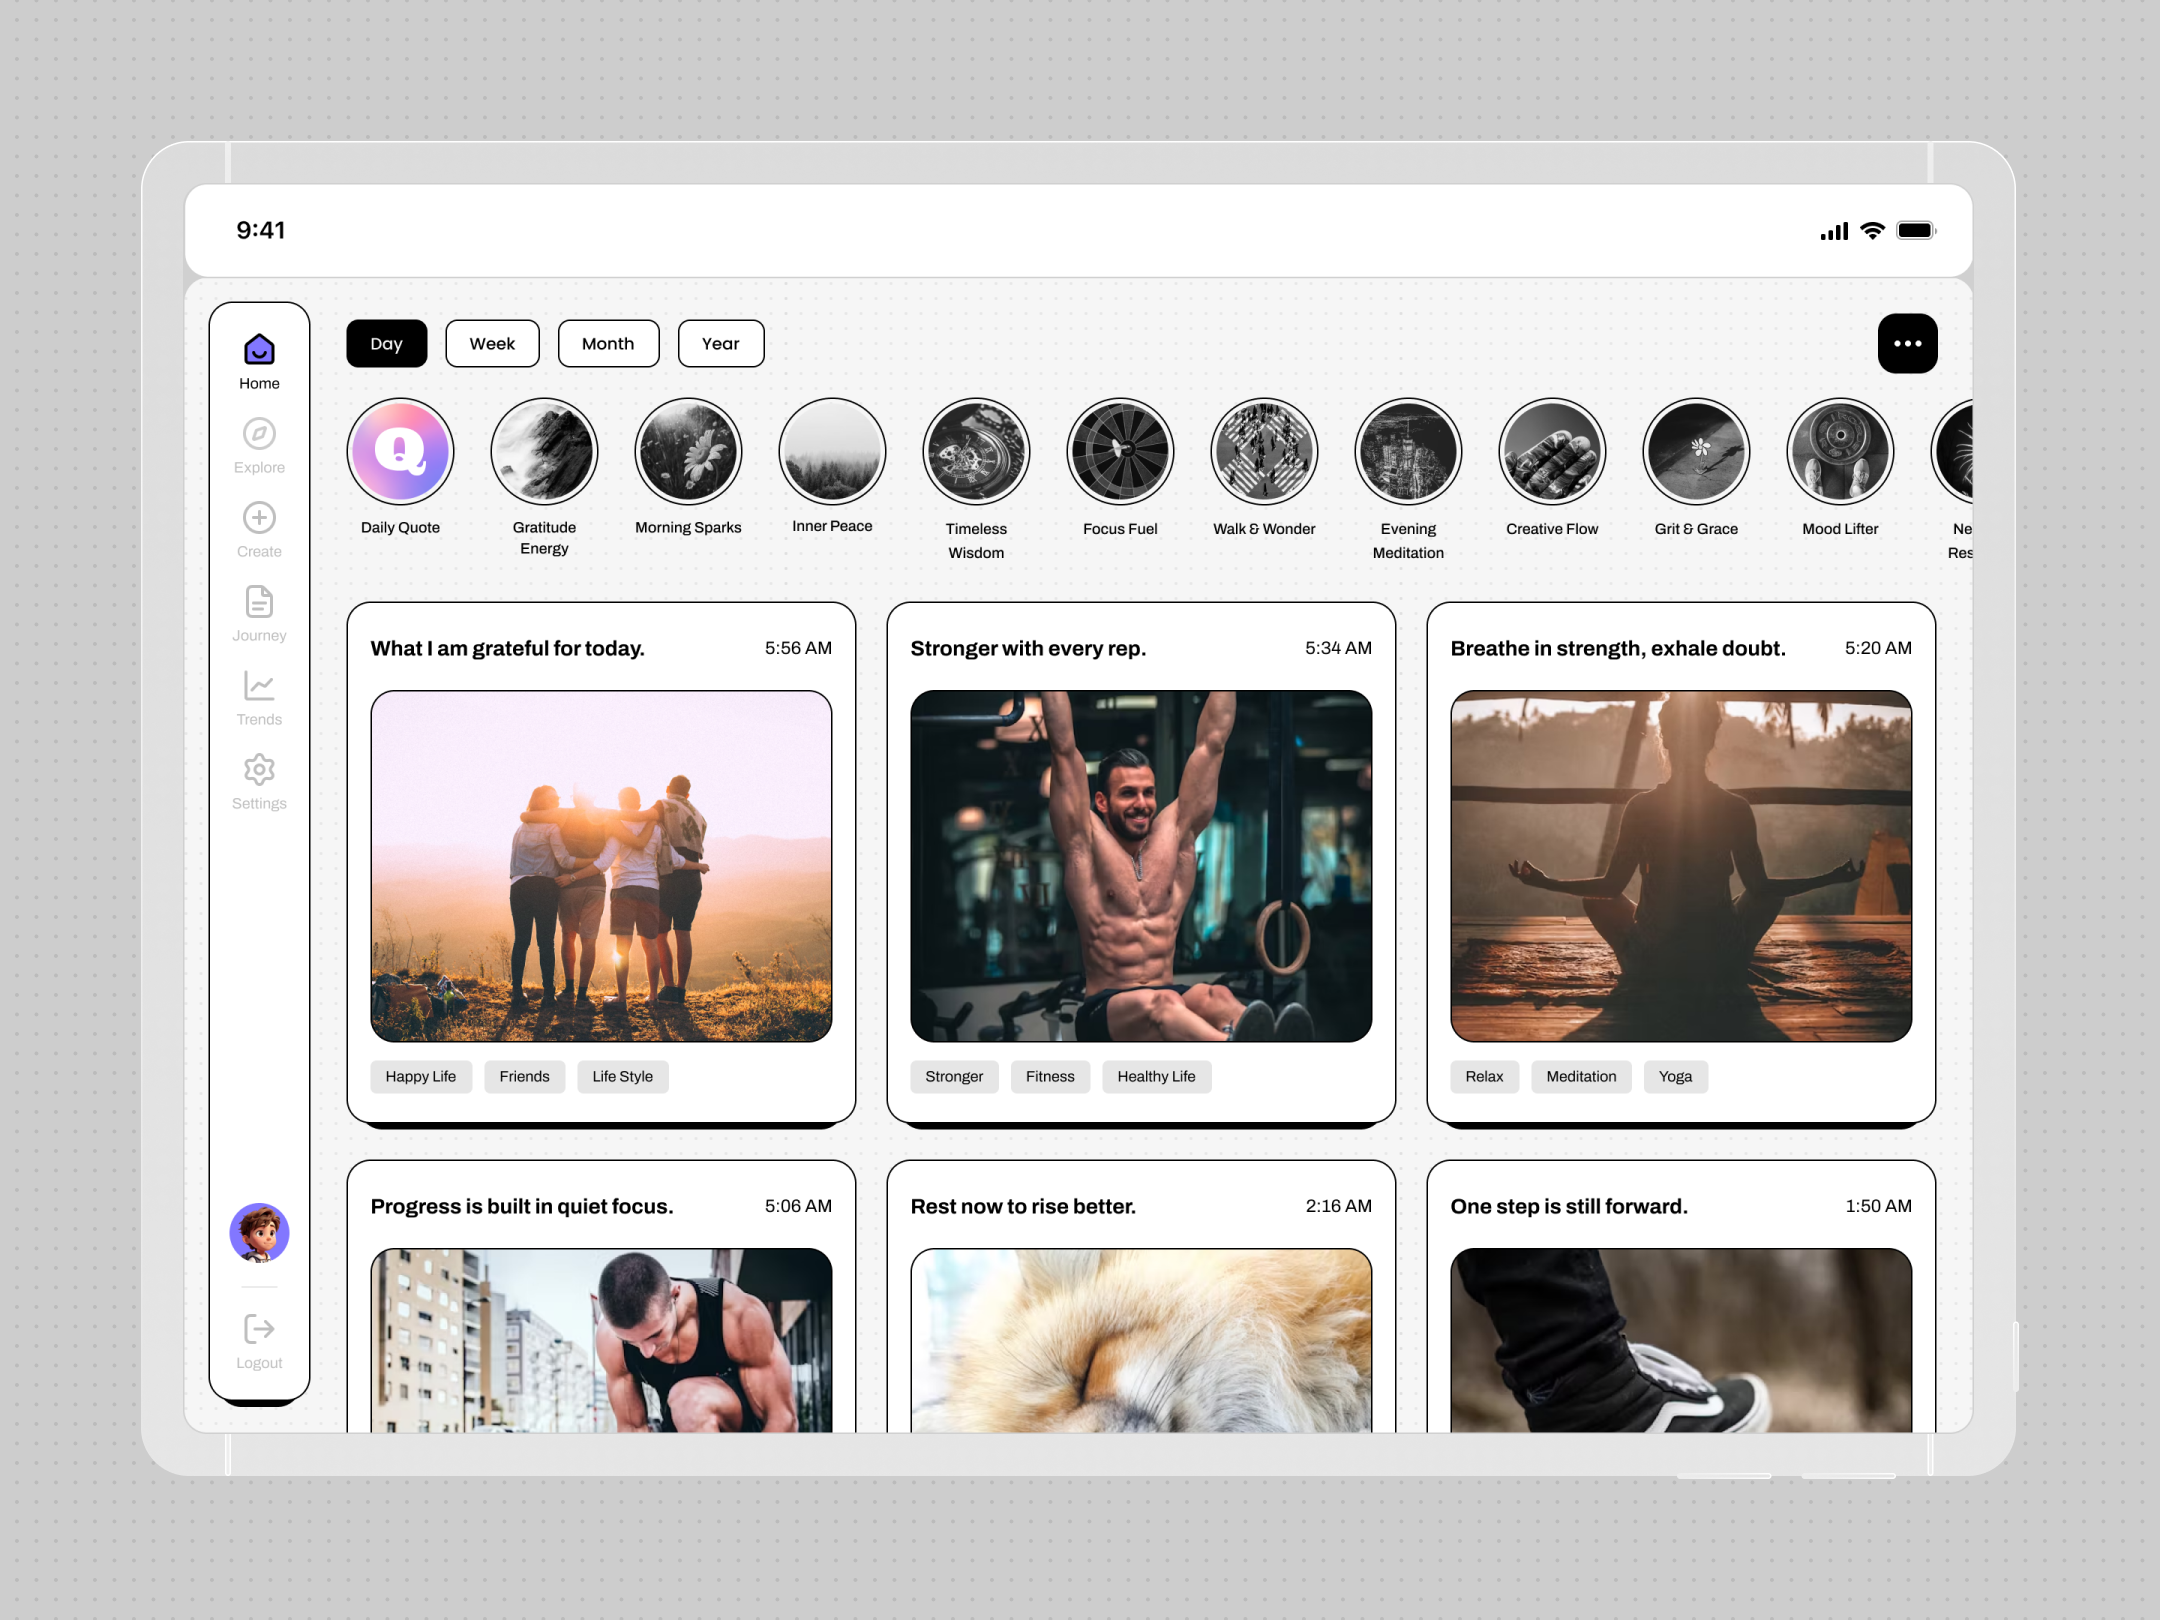Expand the Evening Meditation collection
Screen dimensions: 2160x1620
tap(1408, 451)
